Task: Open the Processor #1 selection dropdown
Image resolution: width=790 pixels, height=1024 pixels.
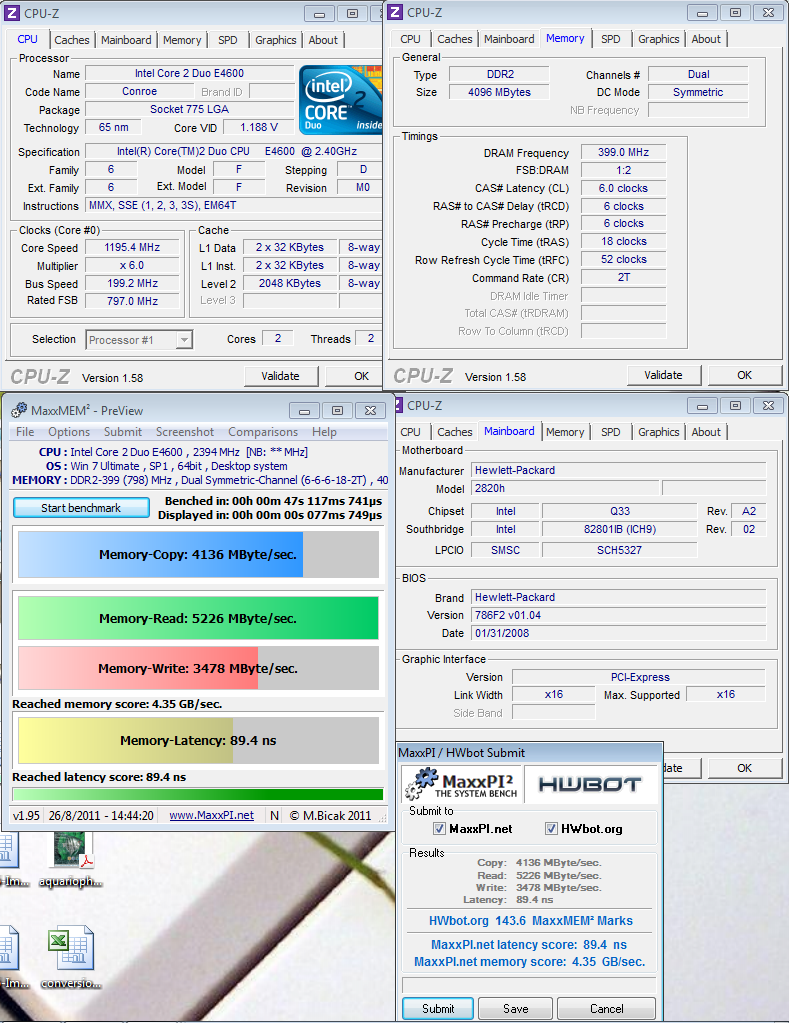Action: [x=184, y=340]
